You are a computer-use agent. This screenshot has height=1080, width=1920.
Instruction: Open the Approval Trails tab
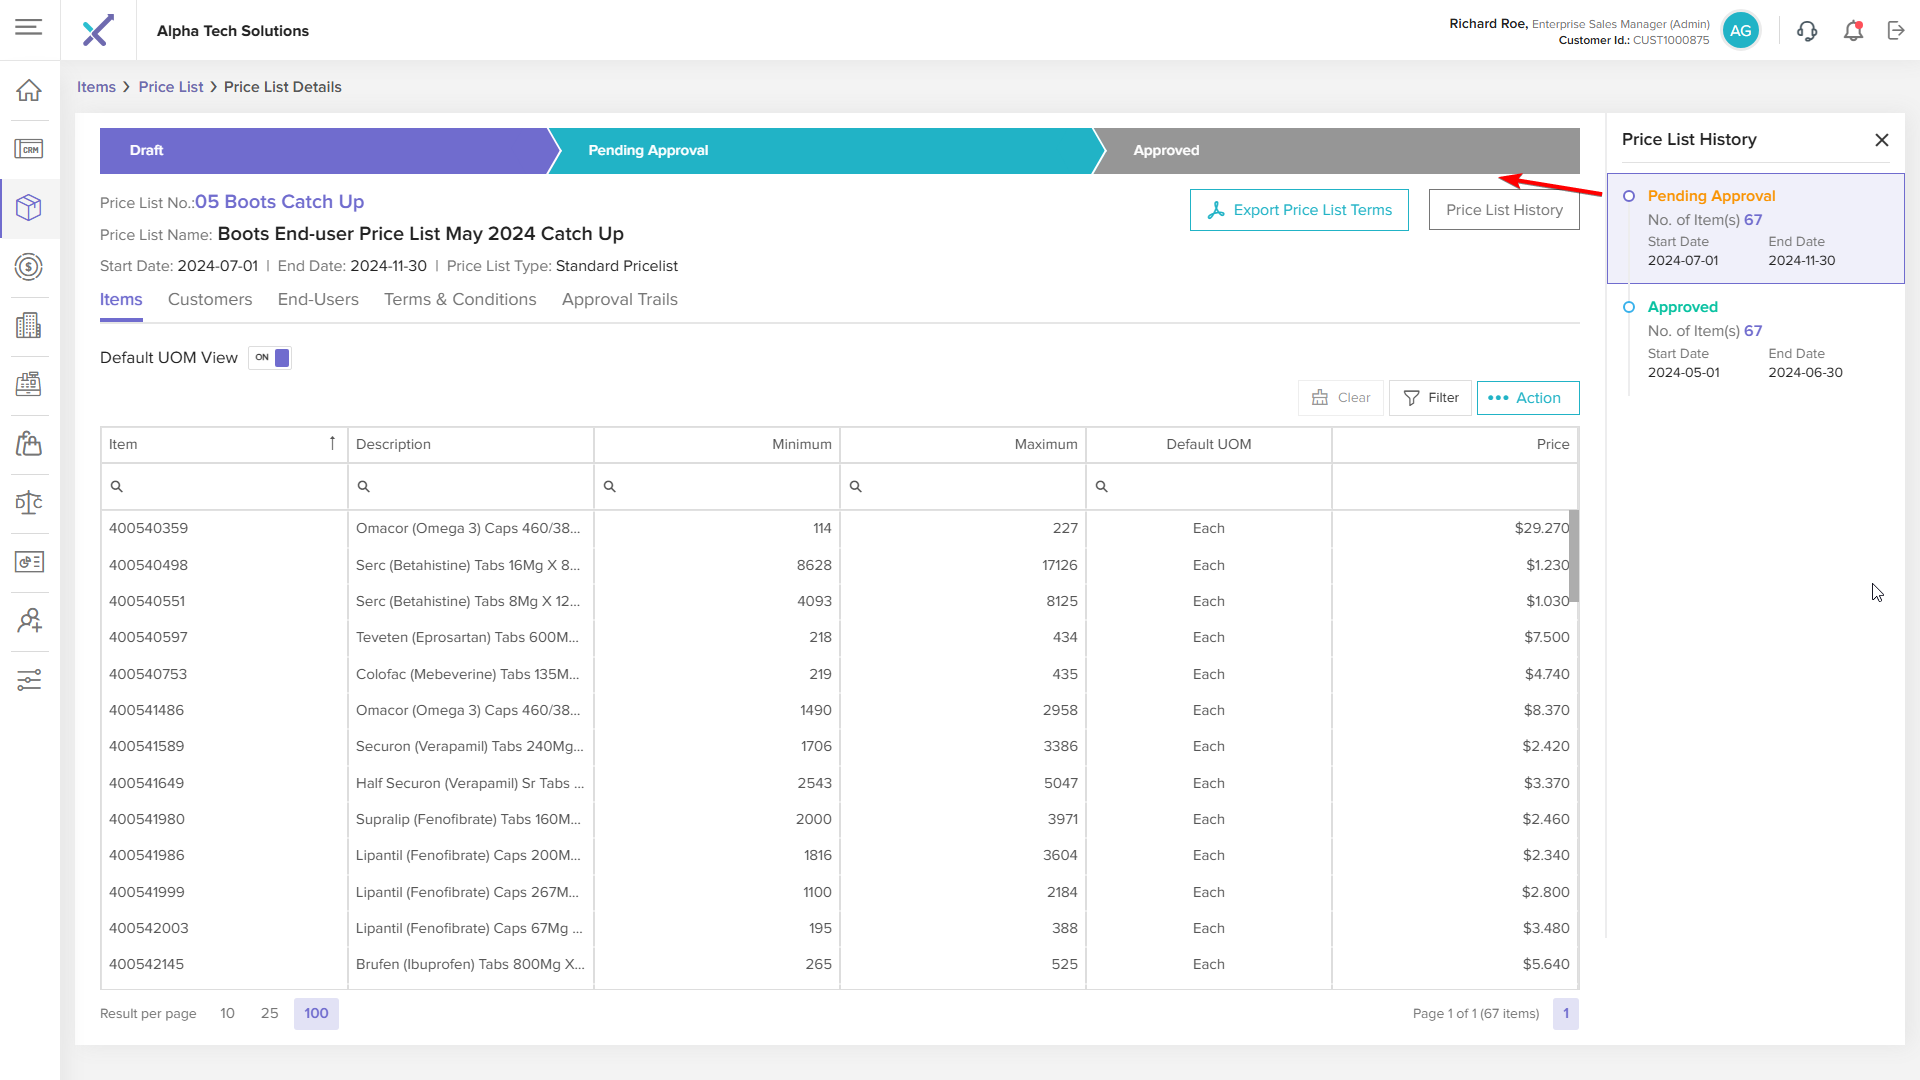619,300
